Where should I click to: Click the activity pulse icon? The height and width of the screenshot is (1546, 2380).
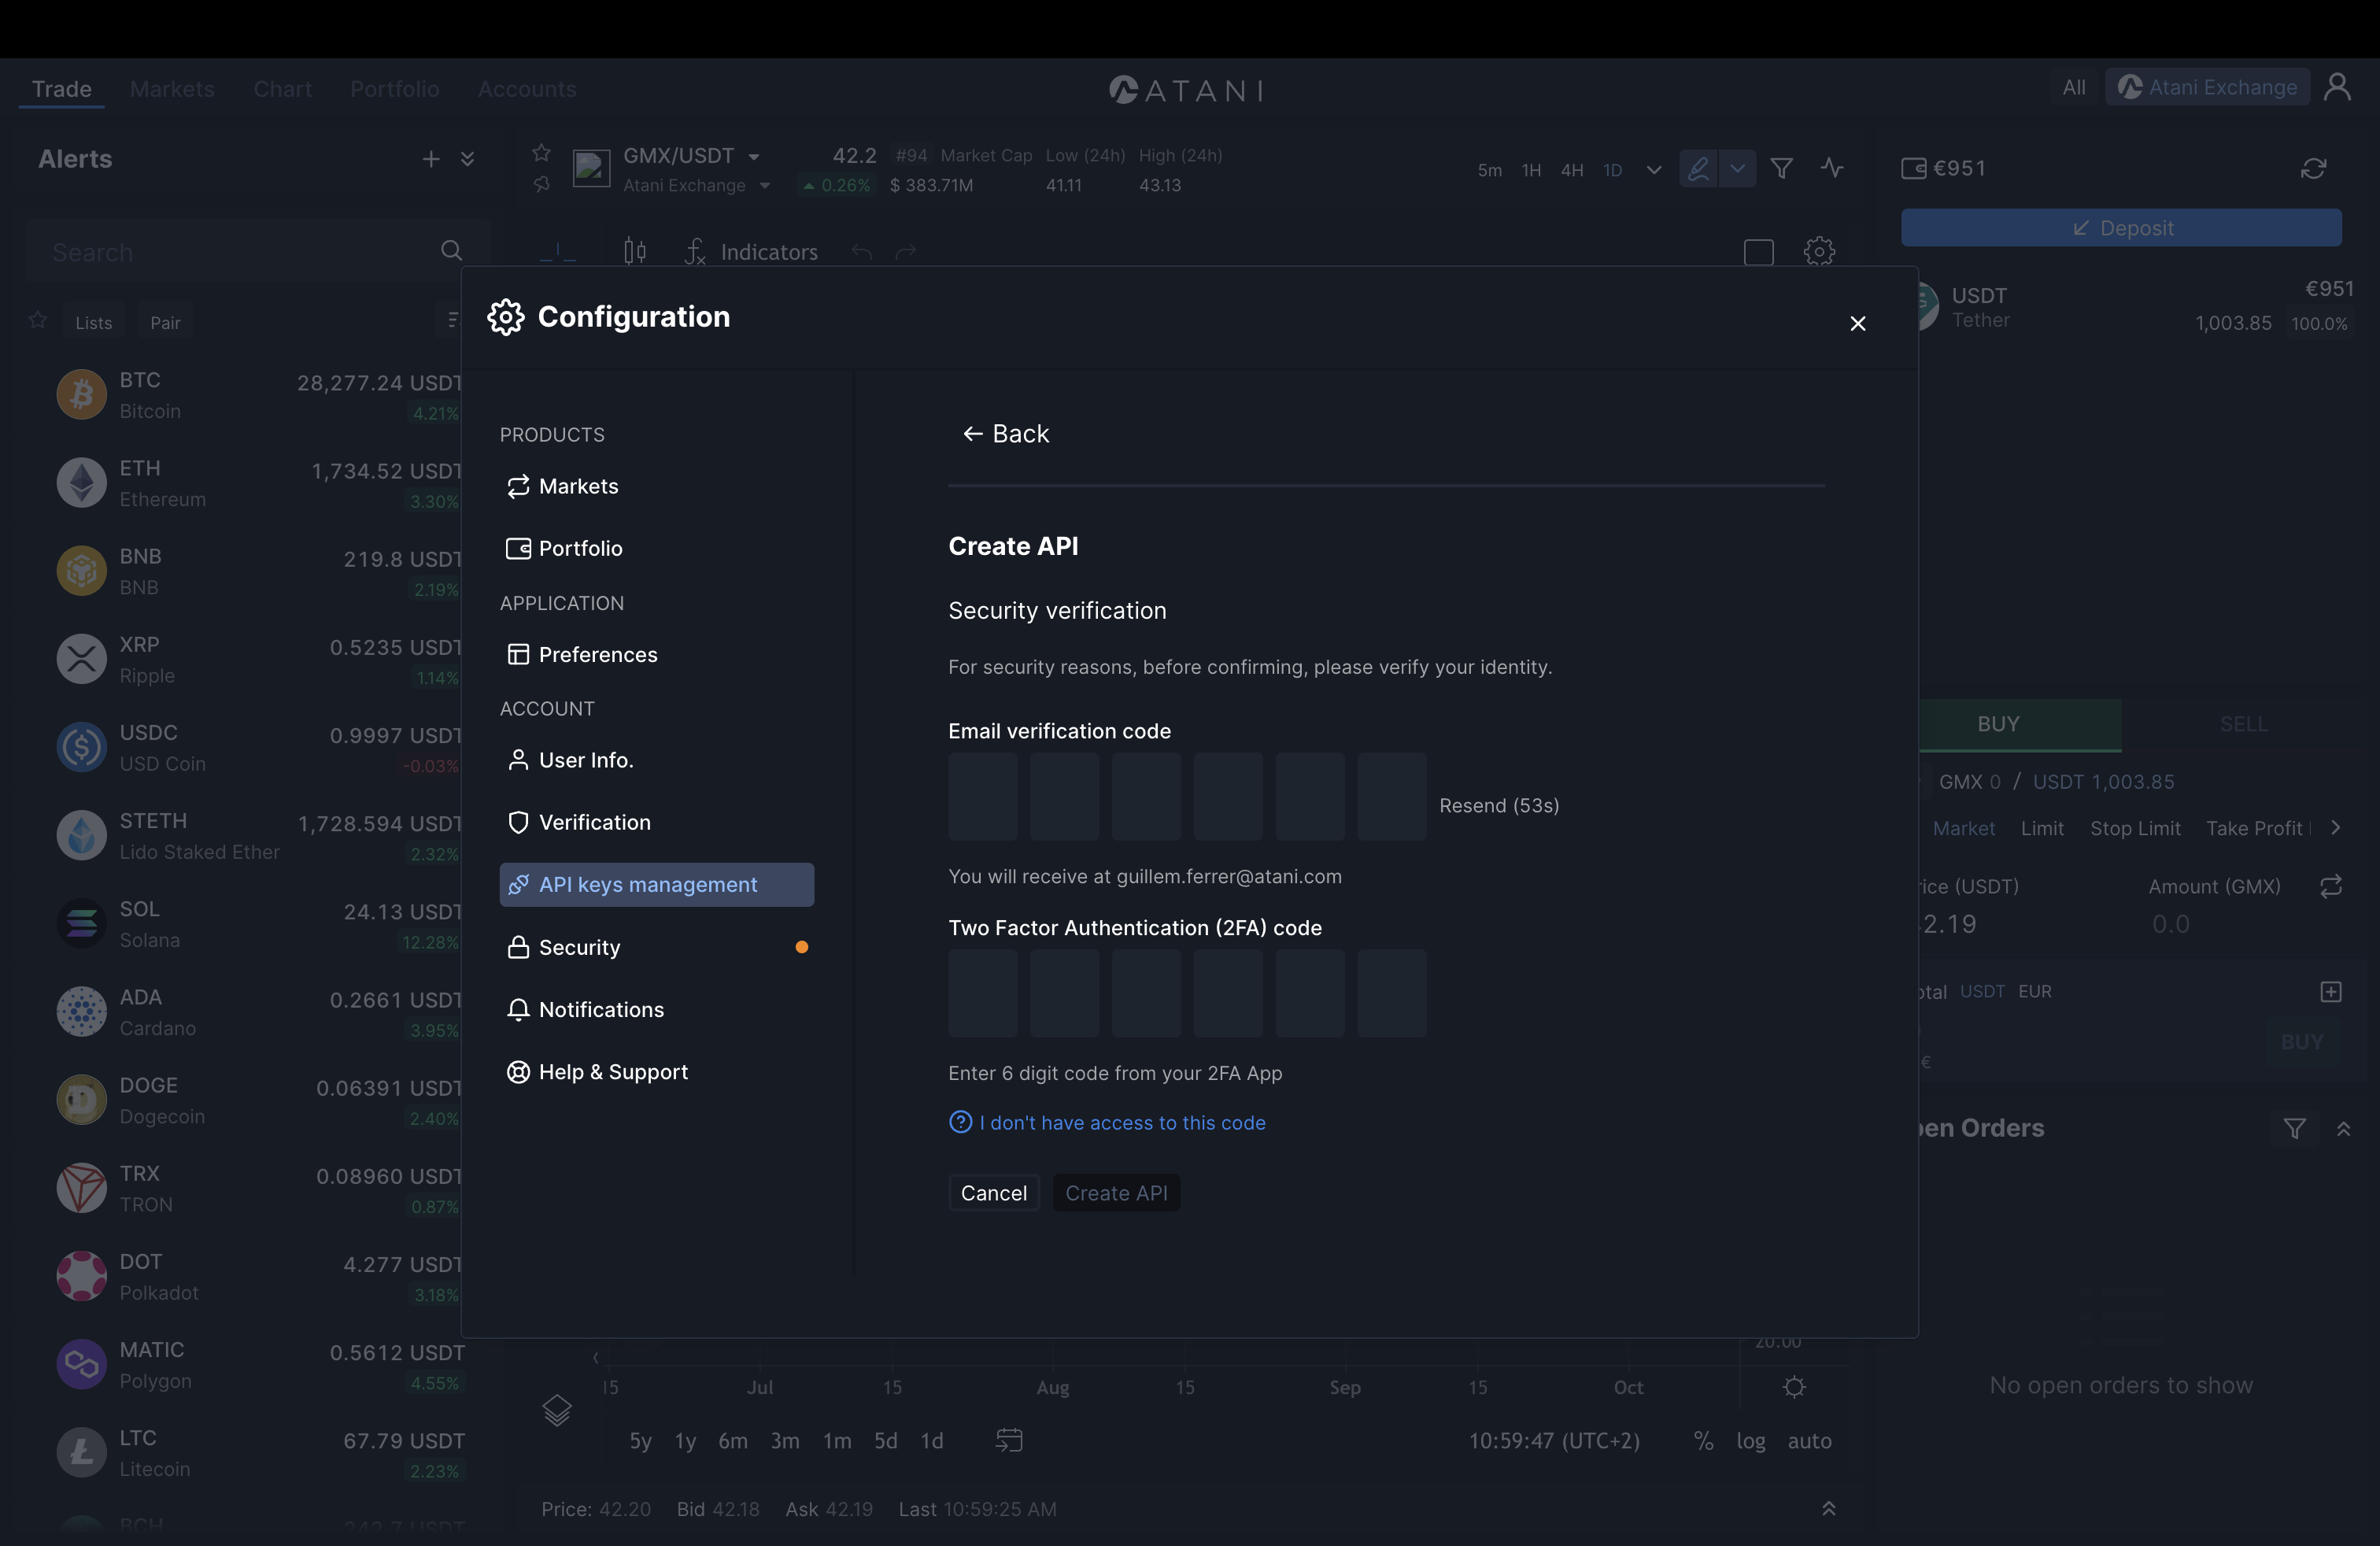(x=1832, y=167)
